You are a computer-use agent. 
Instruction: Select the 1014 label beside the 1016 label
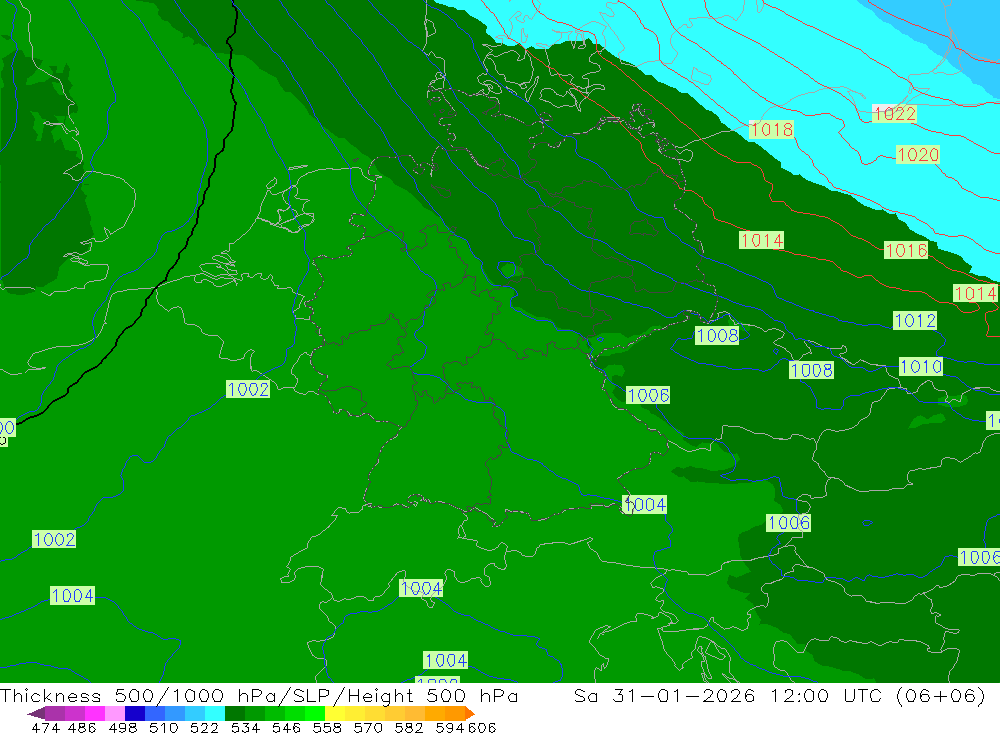coord(761,241)
